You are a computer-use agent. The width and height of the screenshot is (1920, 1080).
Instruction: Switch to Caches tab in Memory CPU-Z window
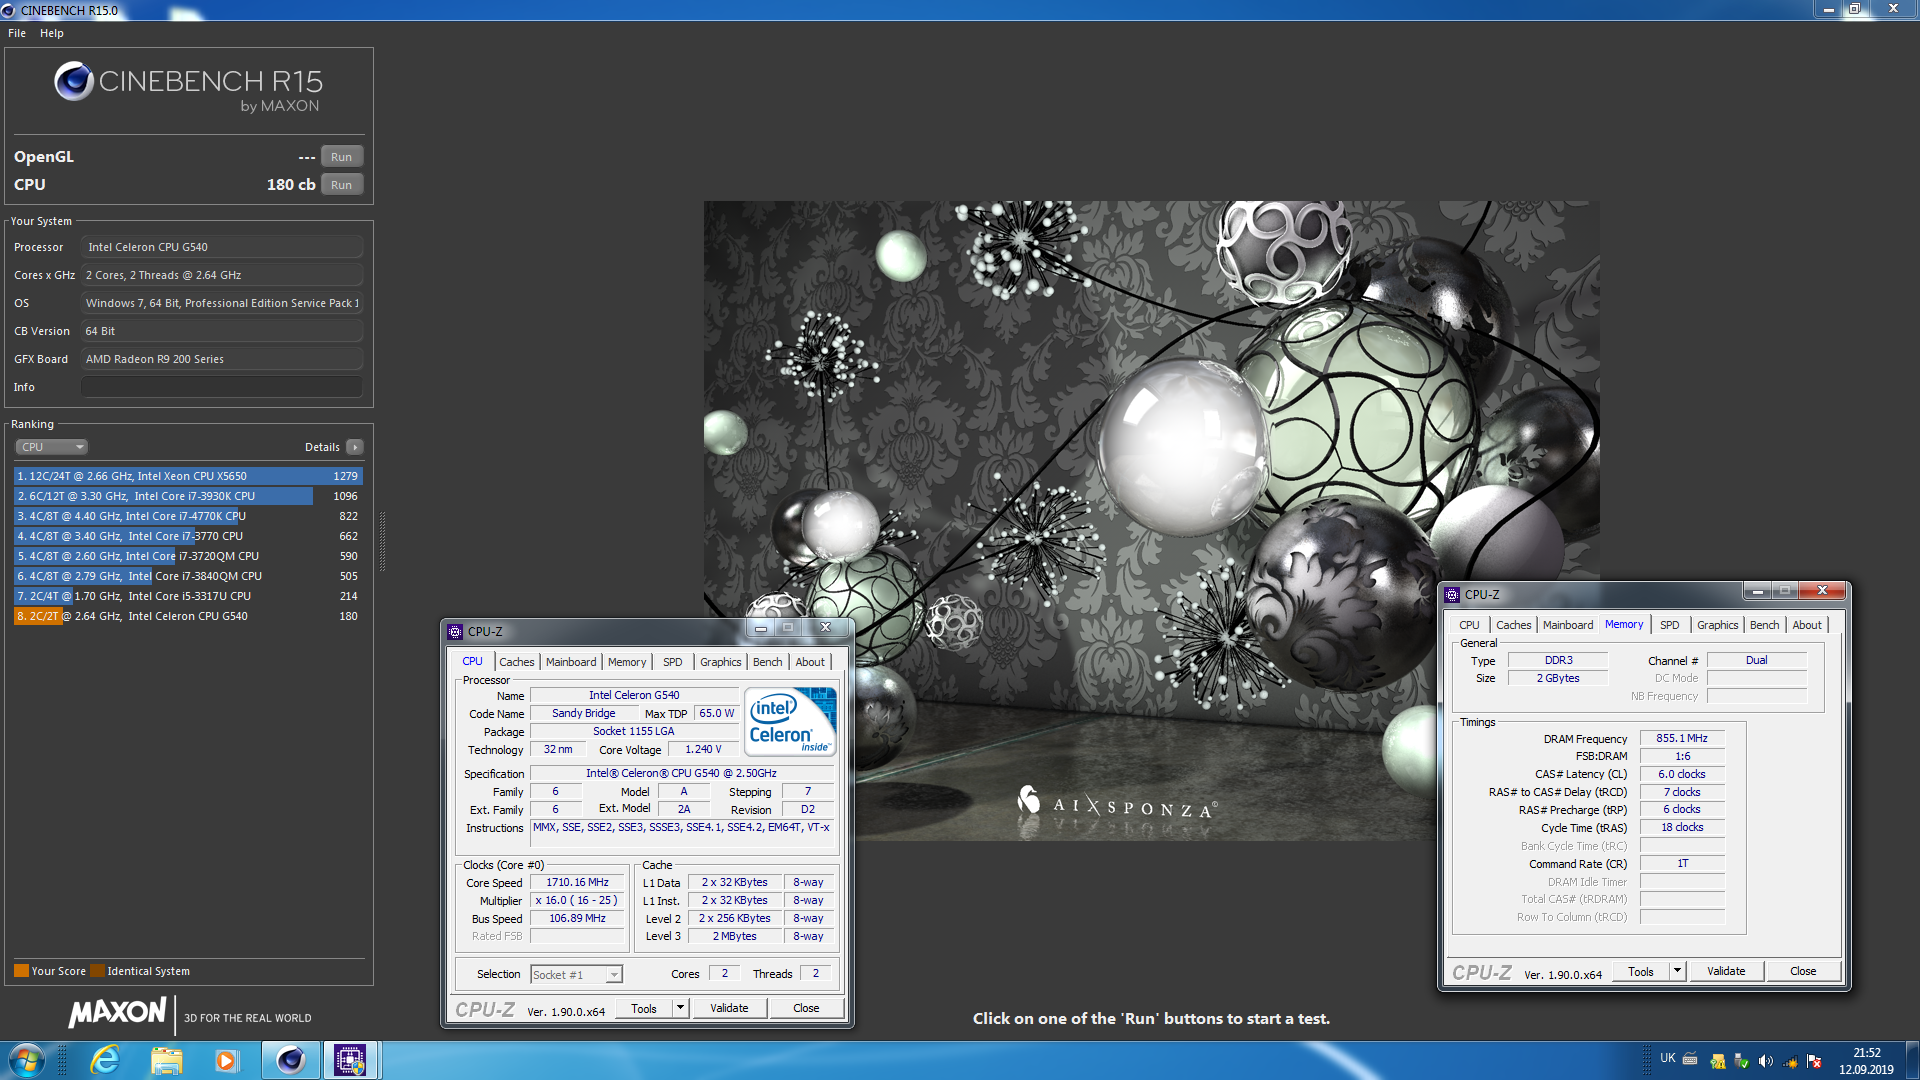pos(1514,625)
